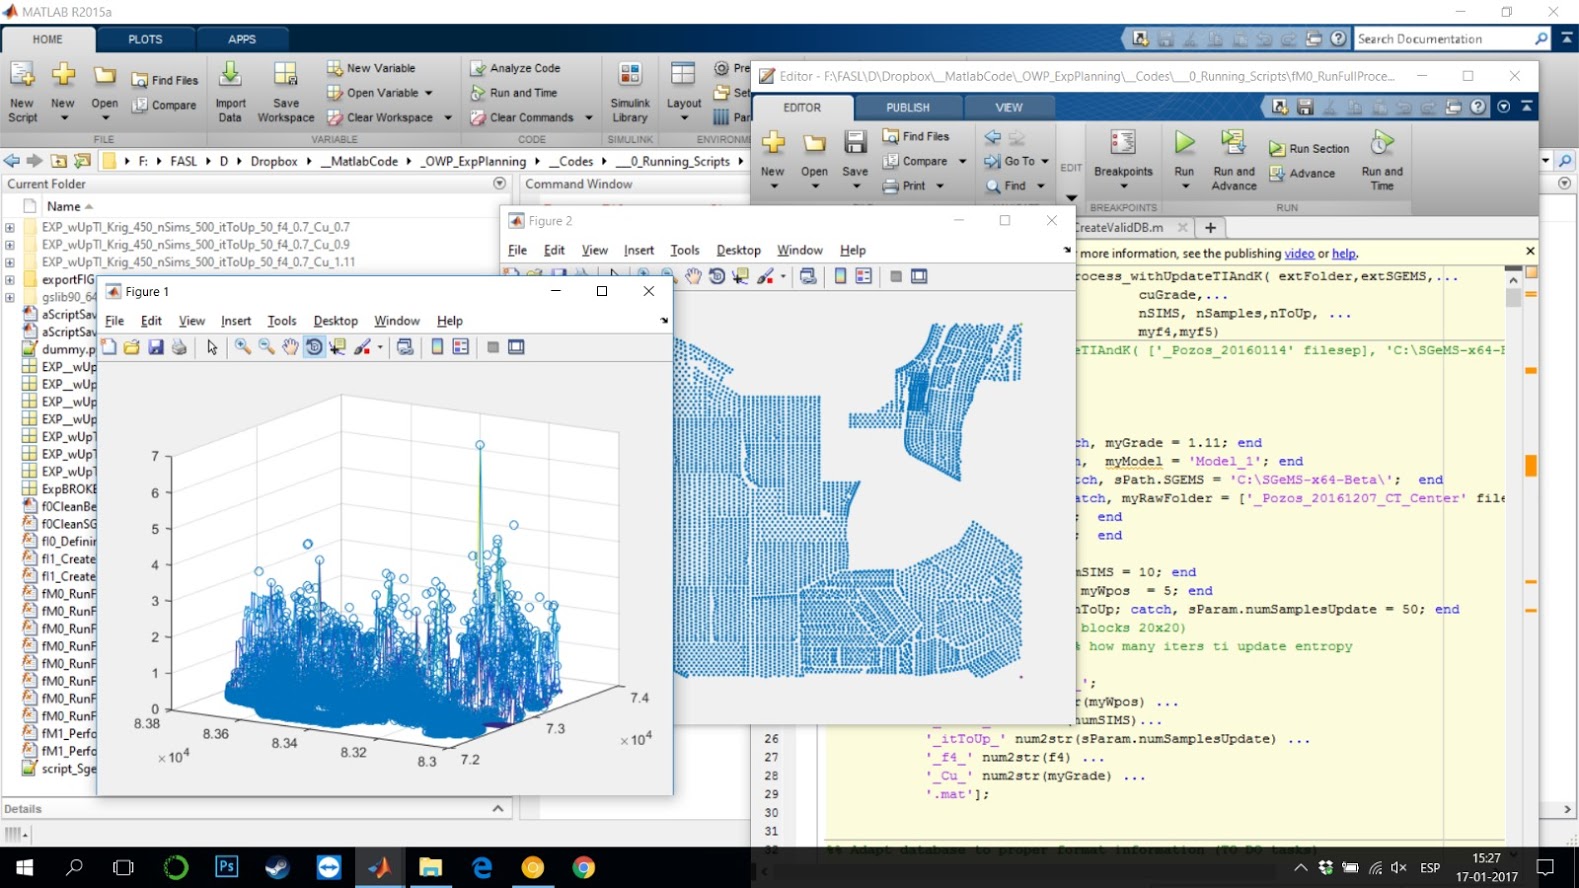Expand Go To dropdown in Editor
This screenshot has width=1579, height=888.
click(1045, 161)
